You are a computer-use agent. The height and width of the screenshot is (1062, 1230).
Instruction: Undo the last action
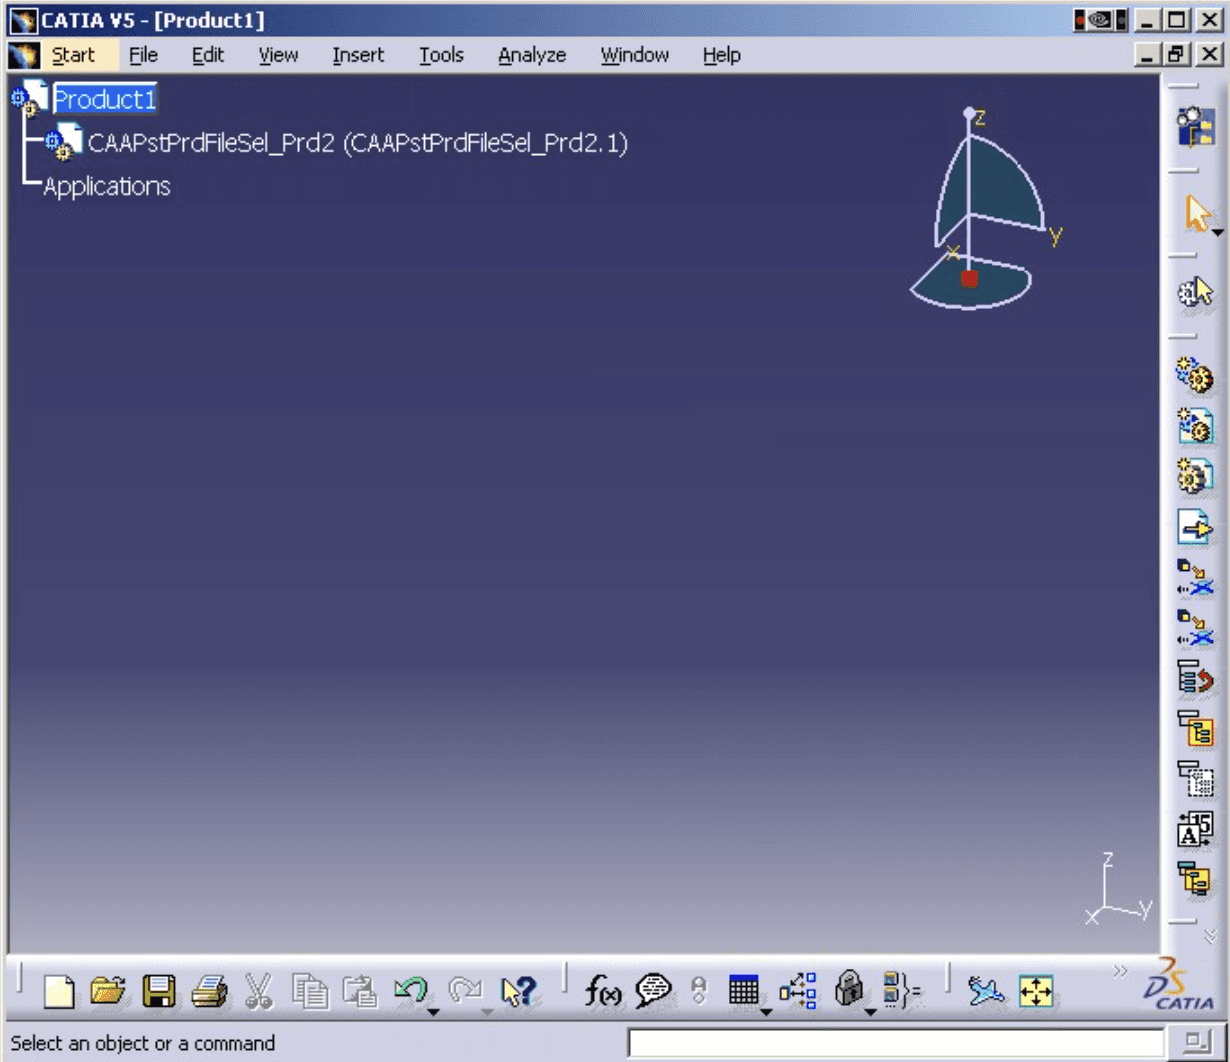pyautogui.click(x=410, y=990)
